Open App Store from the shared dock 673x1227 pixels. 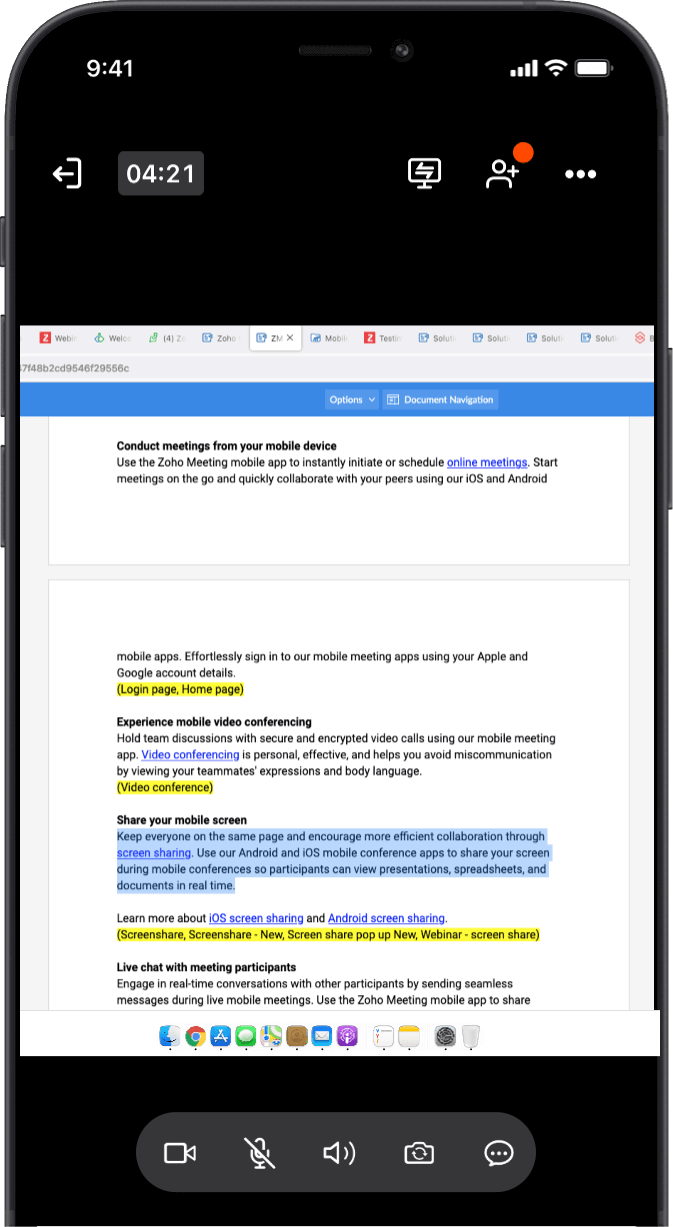[221, 1036]
